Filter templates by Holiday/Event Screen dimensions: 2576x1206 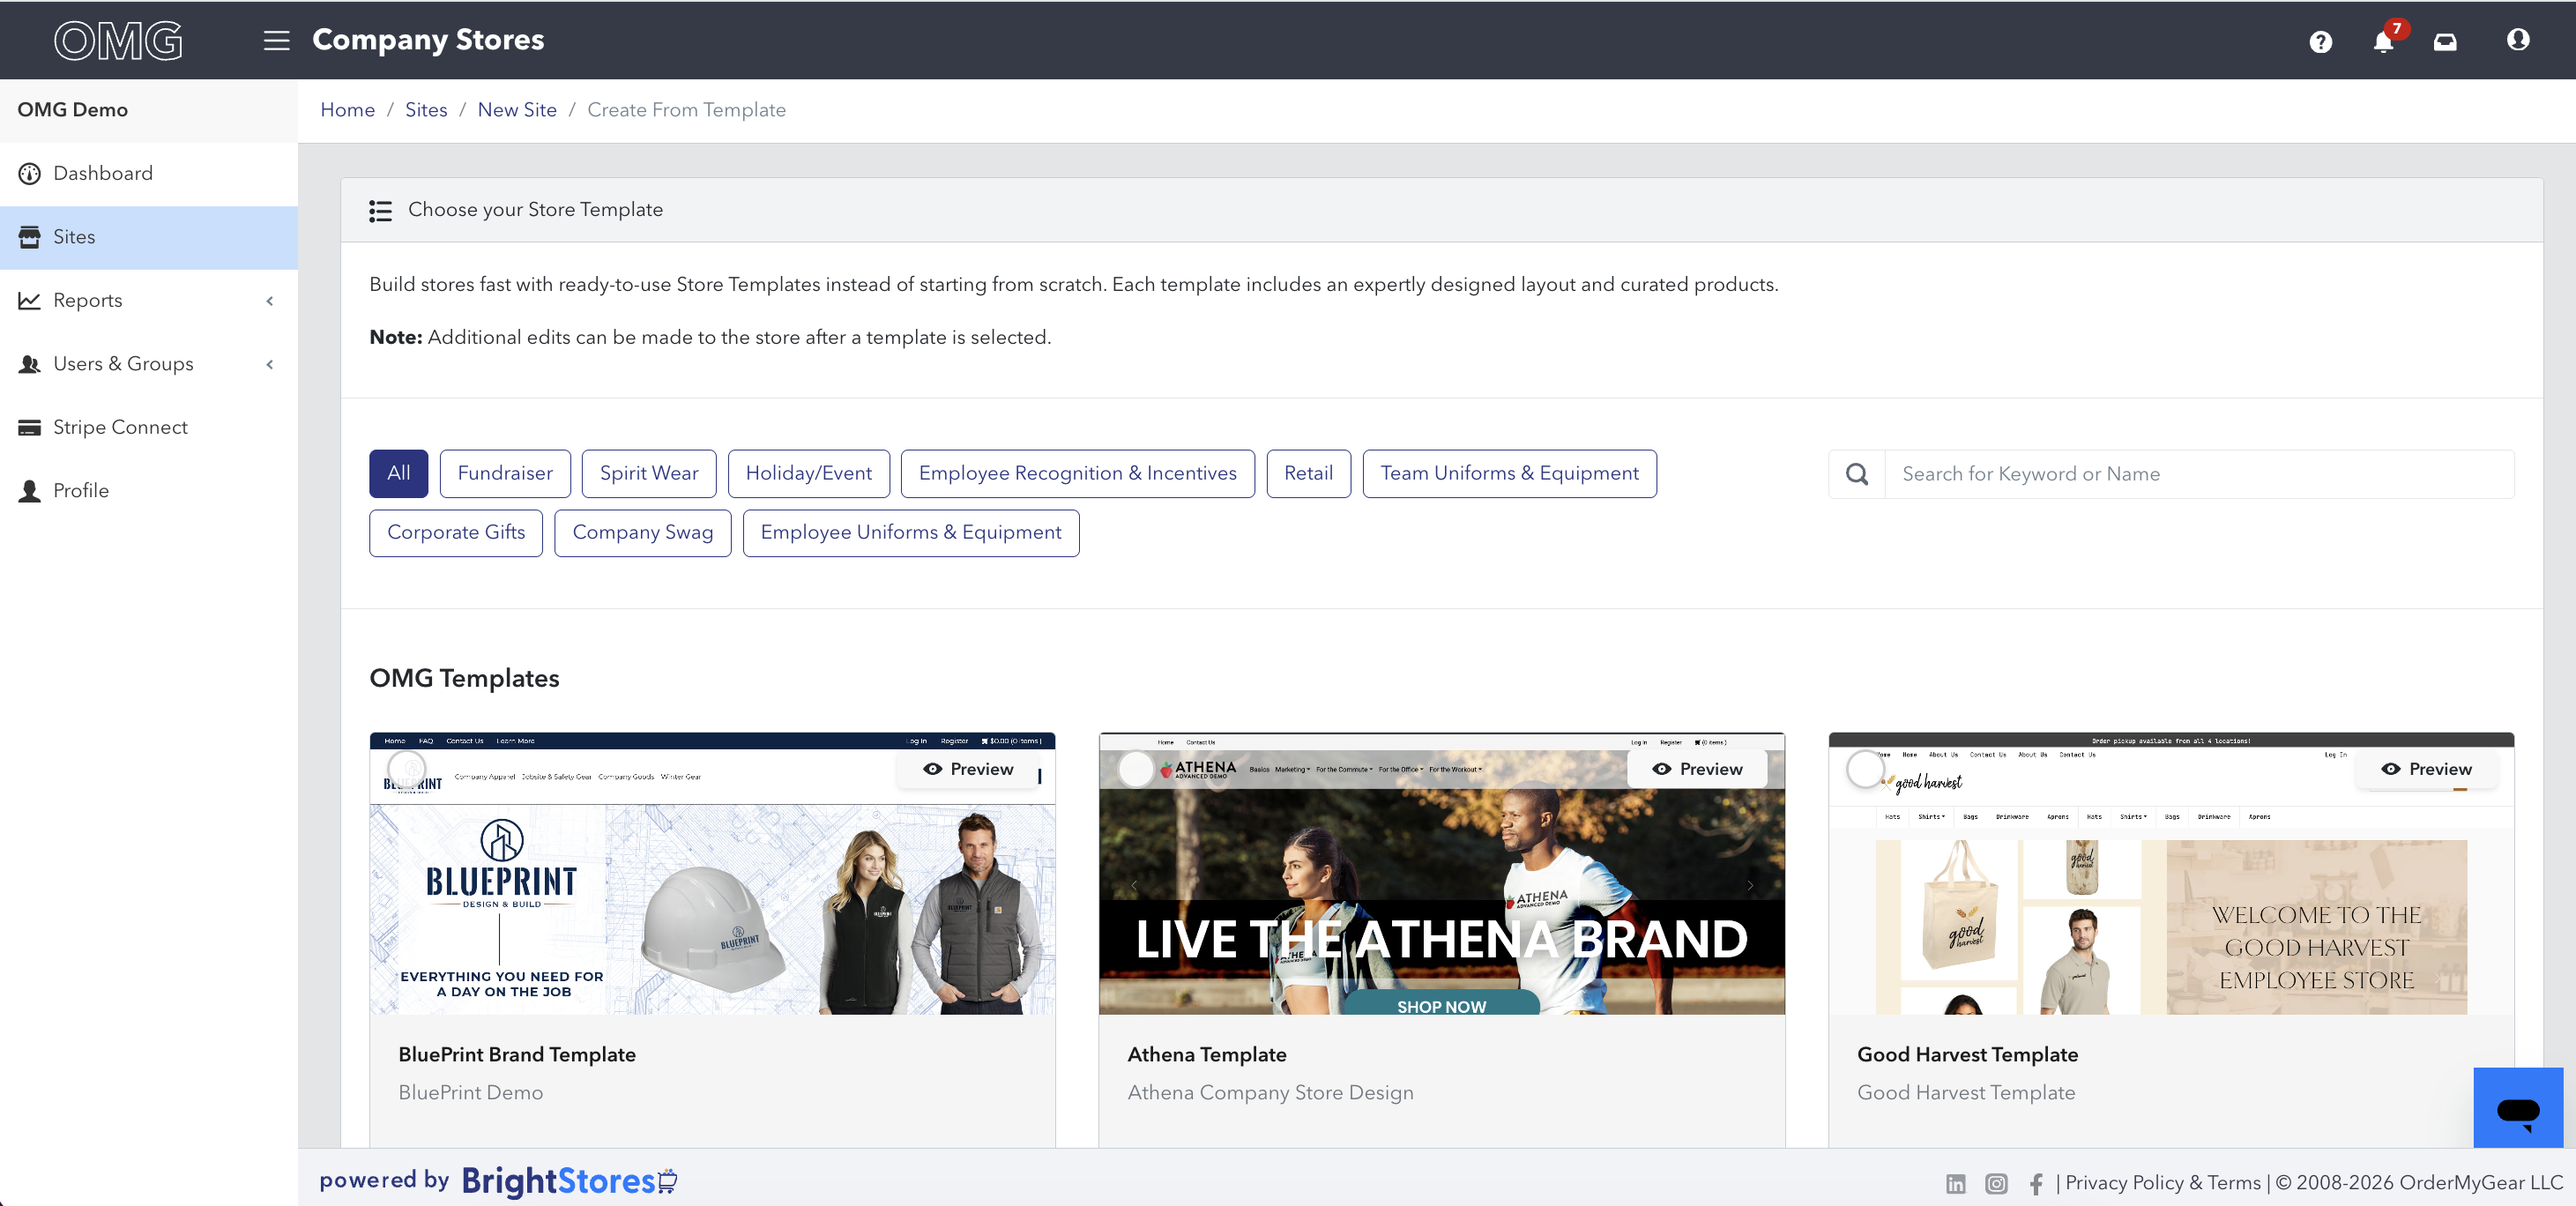pos(809,474)
